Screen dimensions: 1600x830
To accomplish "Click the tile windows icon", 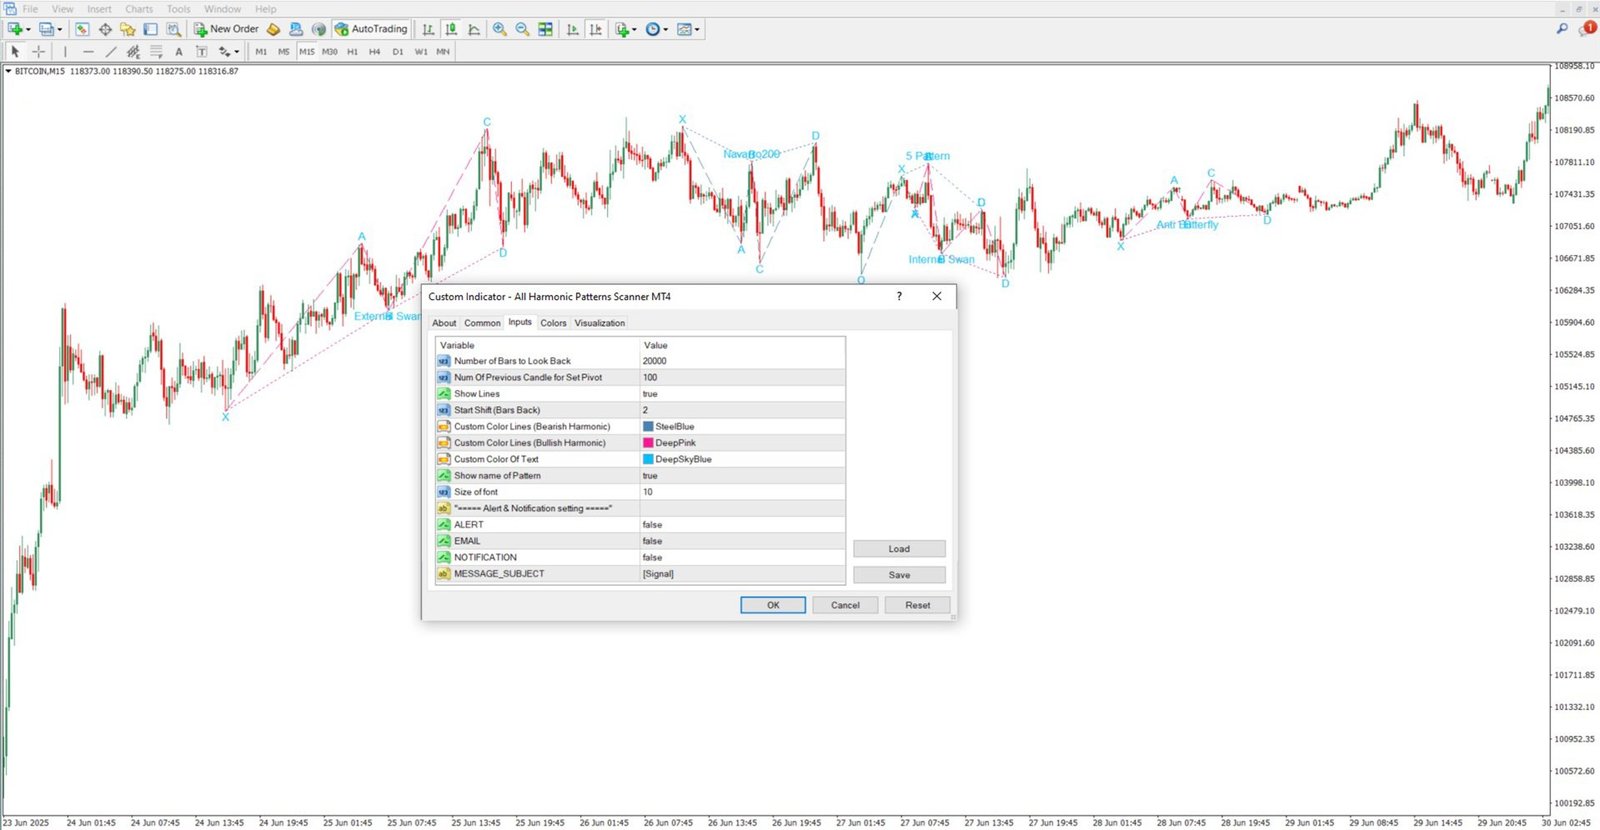I will pos(545,29).
